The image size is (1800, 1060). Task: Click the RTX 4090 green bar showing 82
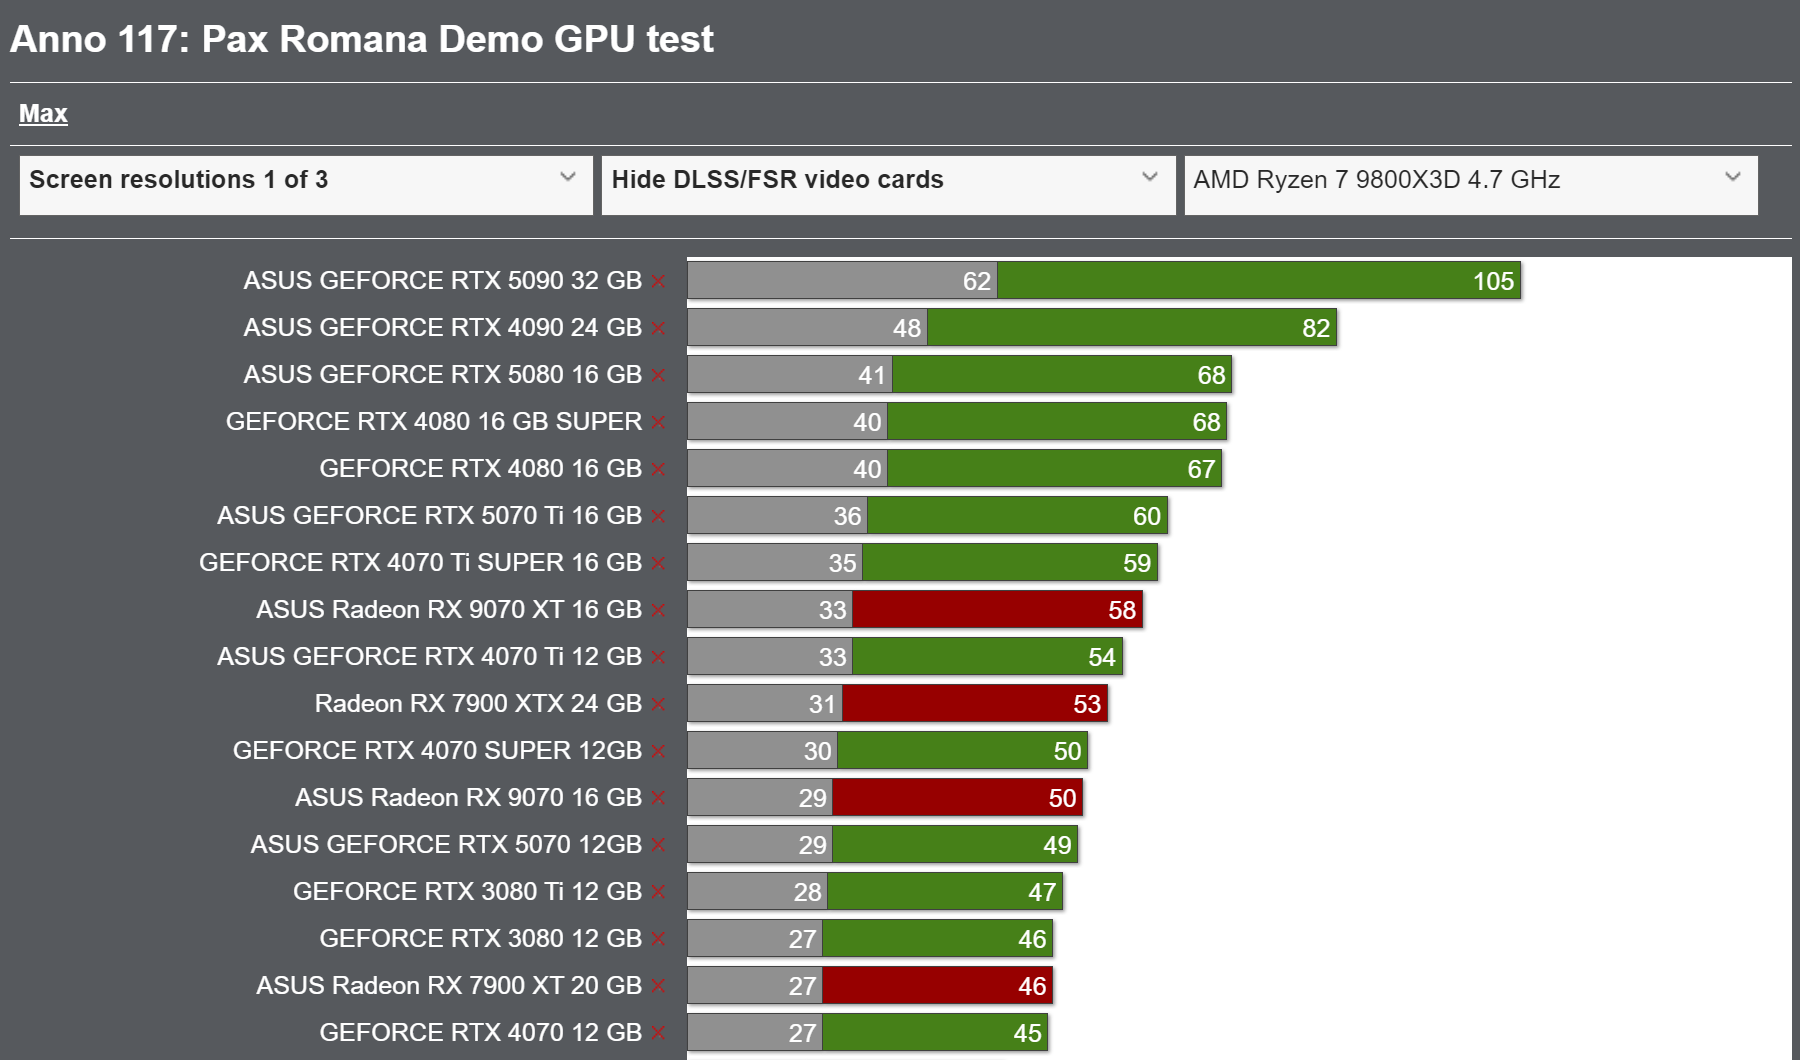coord(1132,328)
